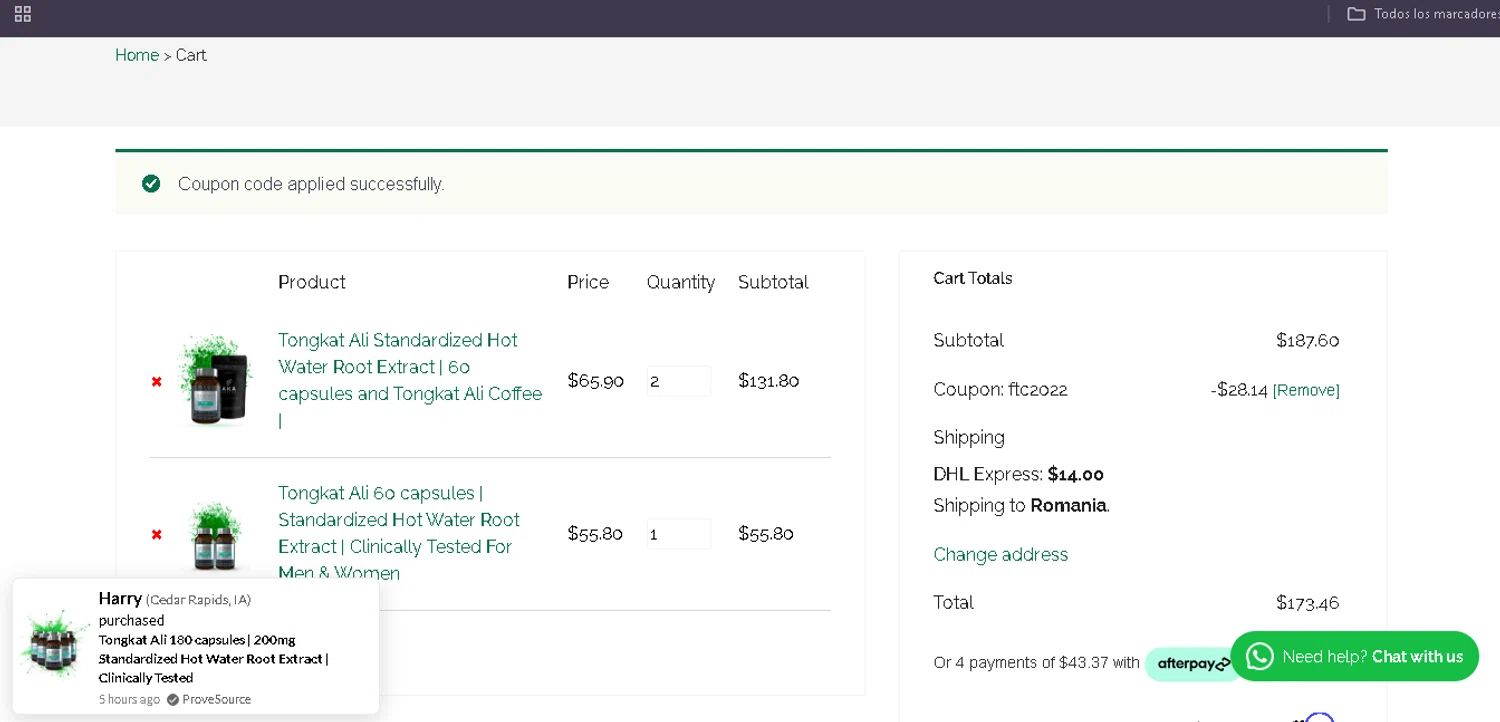Screen dimensions: 1500x722
Task: Click the Coupon code applied successfully message
Action: pos(311,184)
